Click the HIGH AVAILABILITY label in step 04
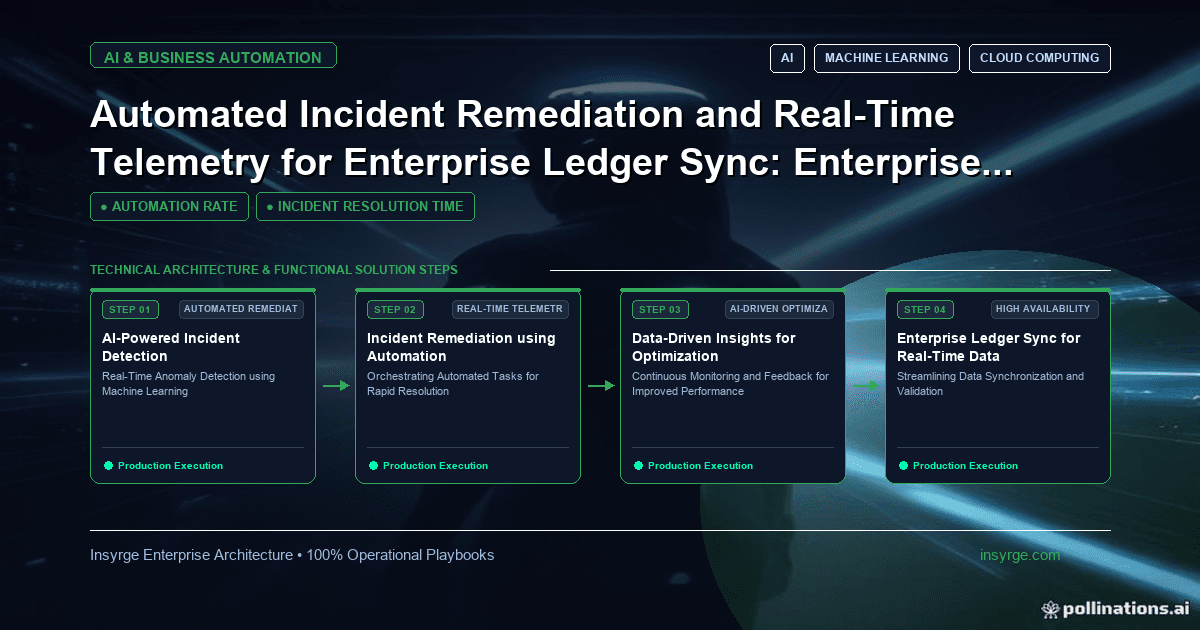Viewport: 1200px width, 630px height. 1043,309
